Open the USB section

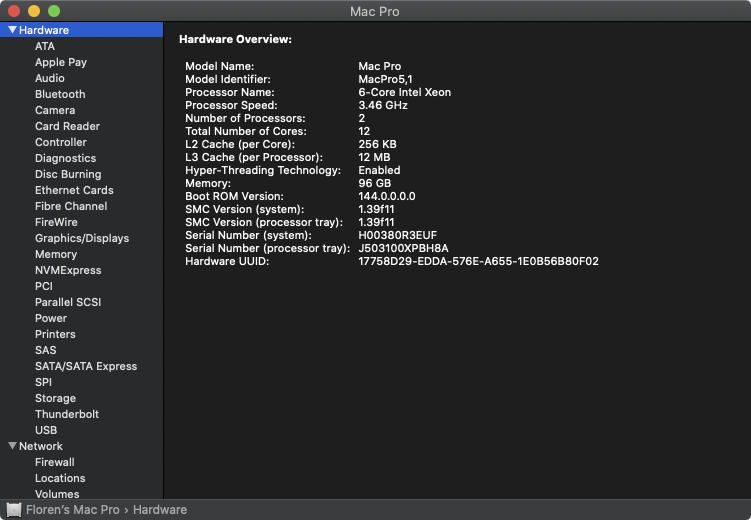46,430
